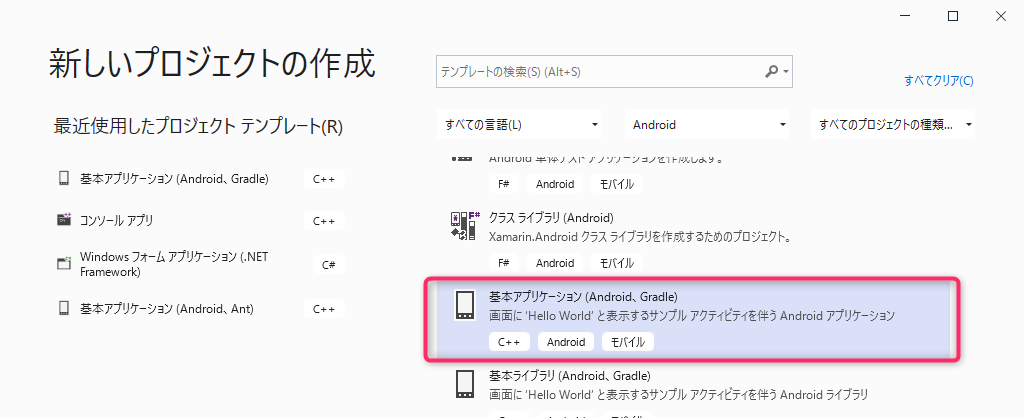Click phone icon of recent 基本アプリケーション (Android、Ant)
The width and height of the screenshot is (1024, 418).
(63, 308)
